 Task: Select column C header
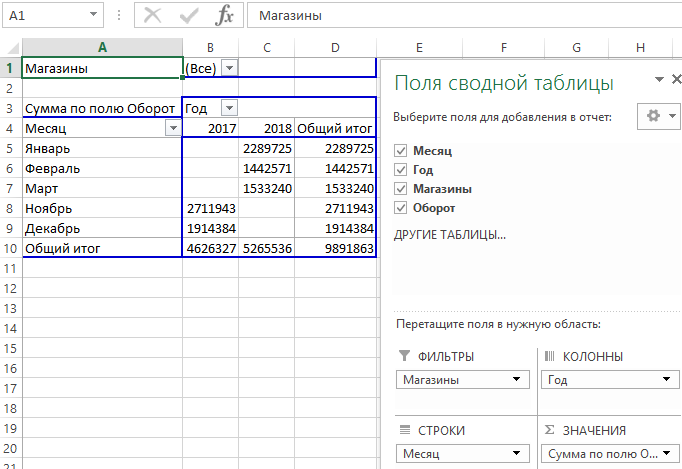[x=267, y=47]
